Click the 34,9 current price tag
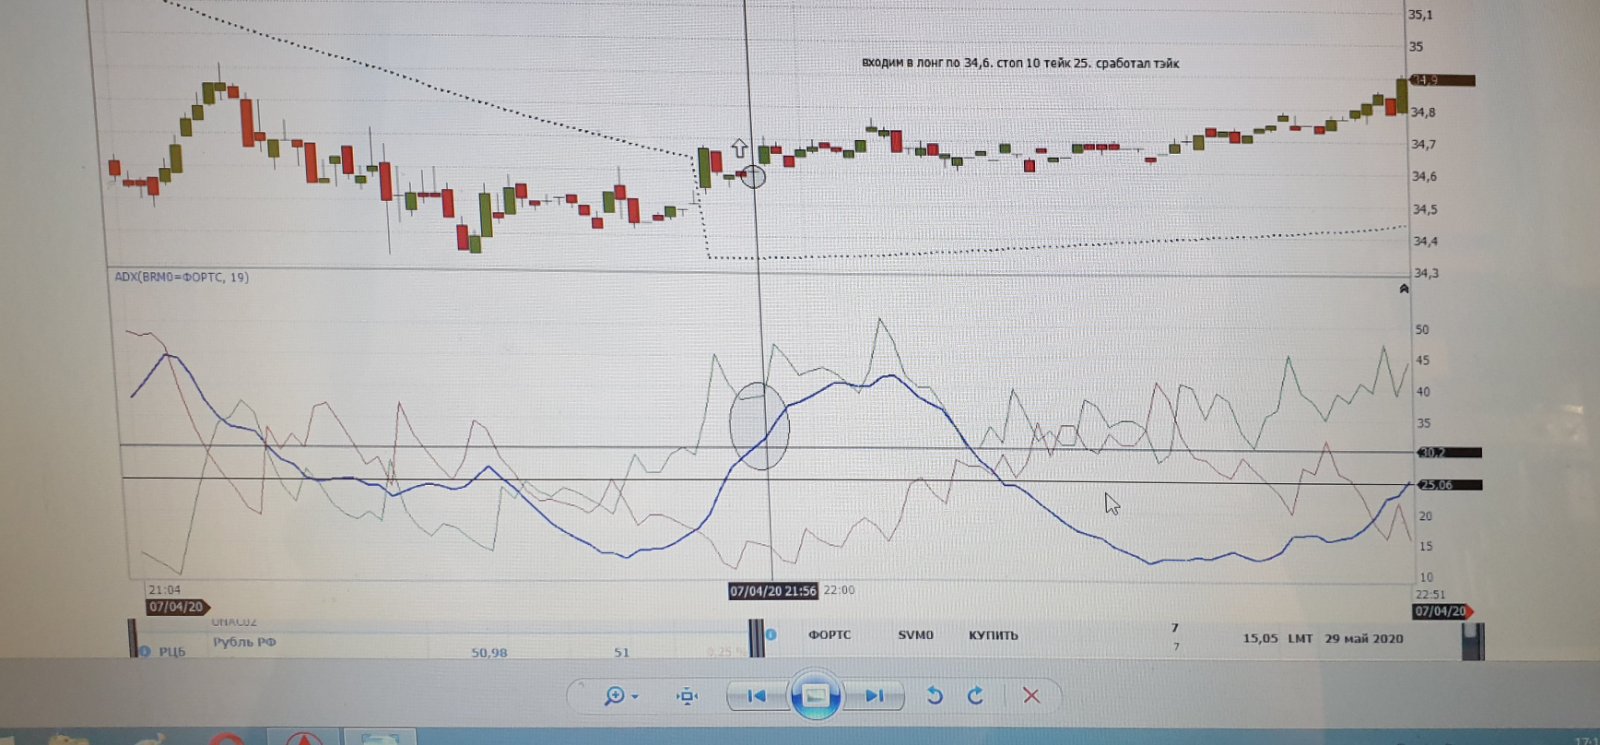Viewport: 1600px width, 745px height. click(1438, 80)
